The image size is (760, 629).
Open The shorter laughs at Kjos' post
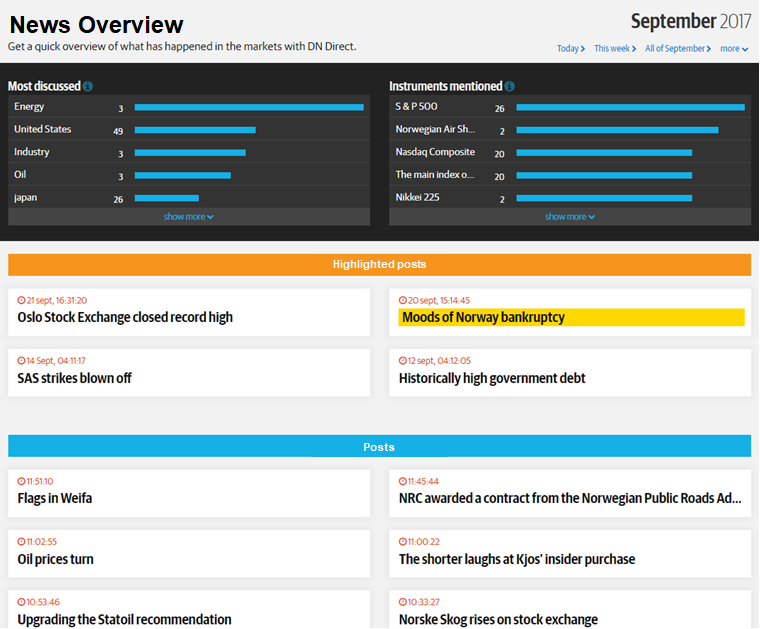[x=517, y=559]
